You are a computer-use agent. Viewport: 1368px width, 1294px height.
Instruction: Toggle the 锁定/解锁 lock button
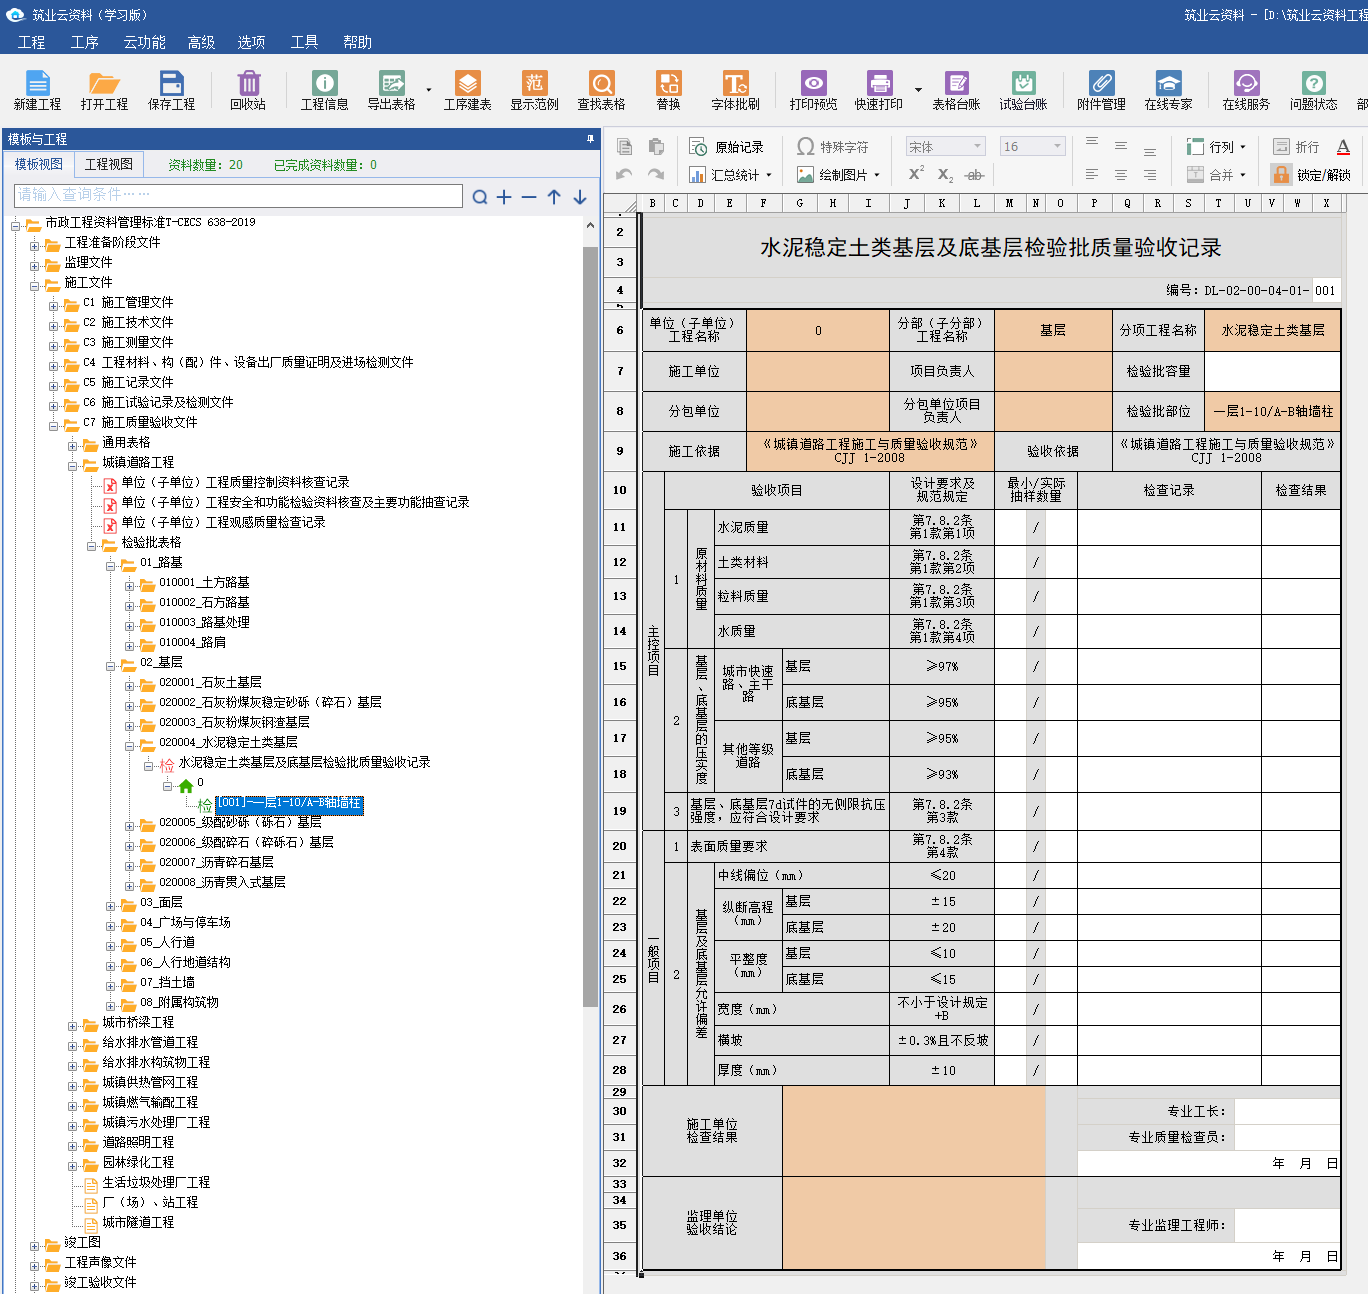tap(1311, 175)
